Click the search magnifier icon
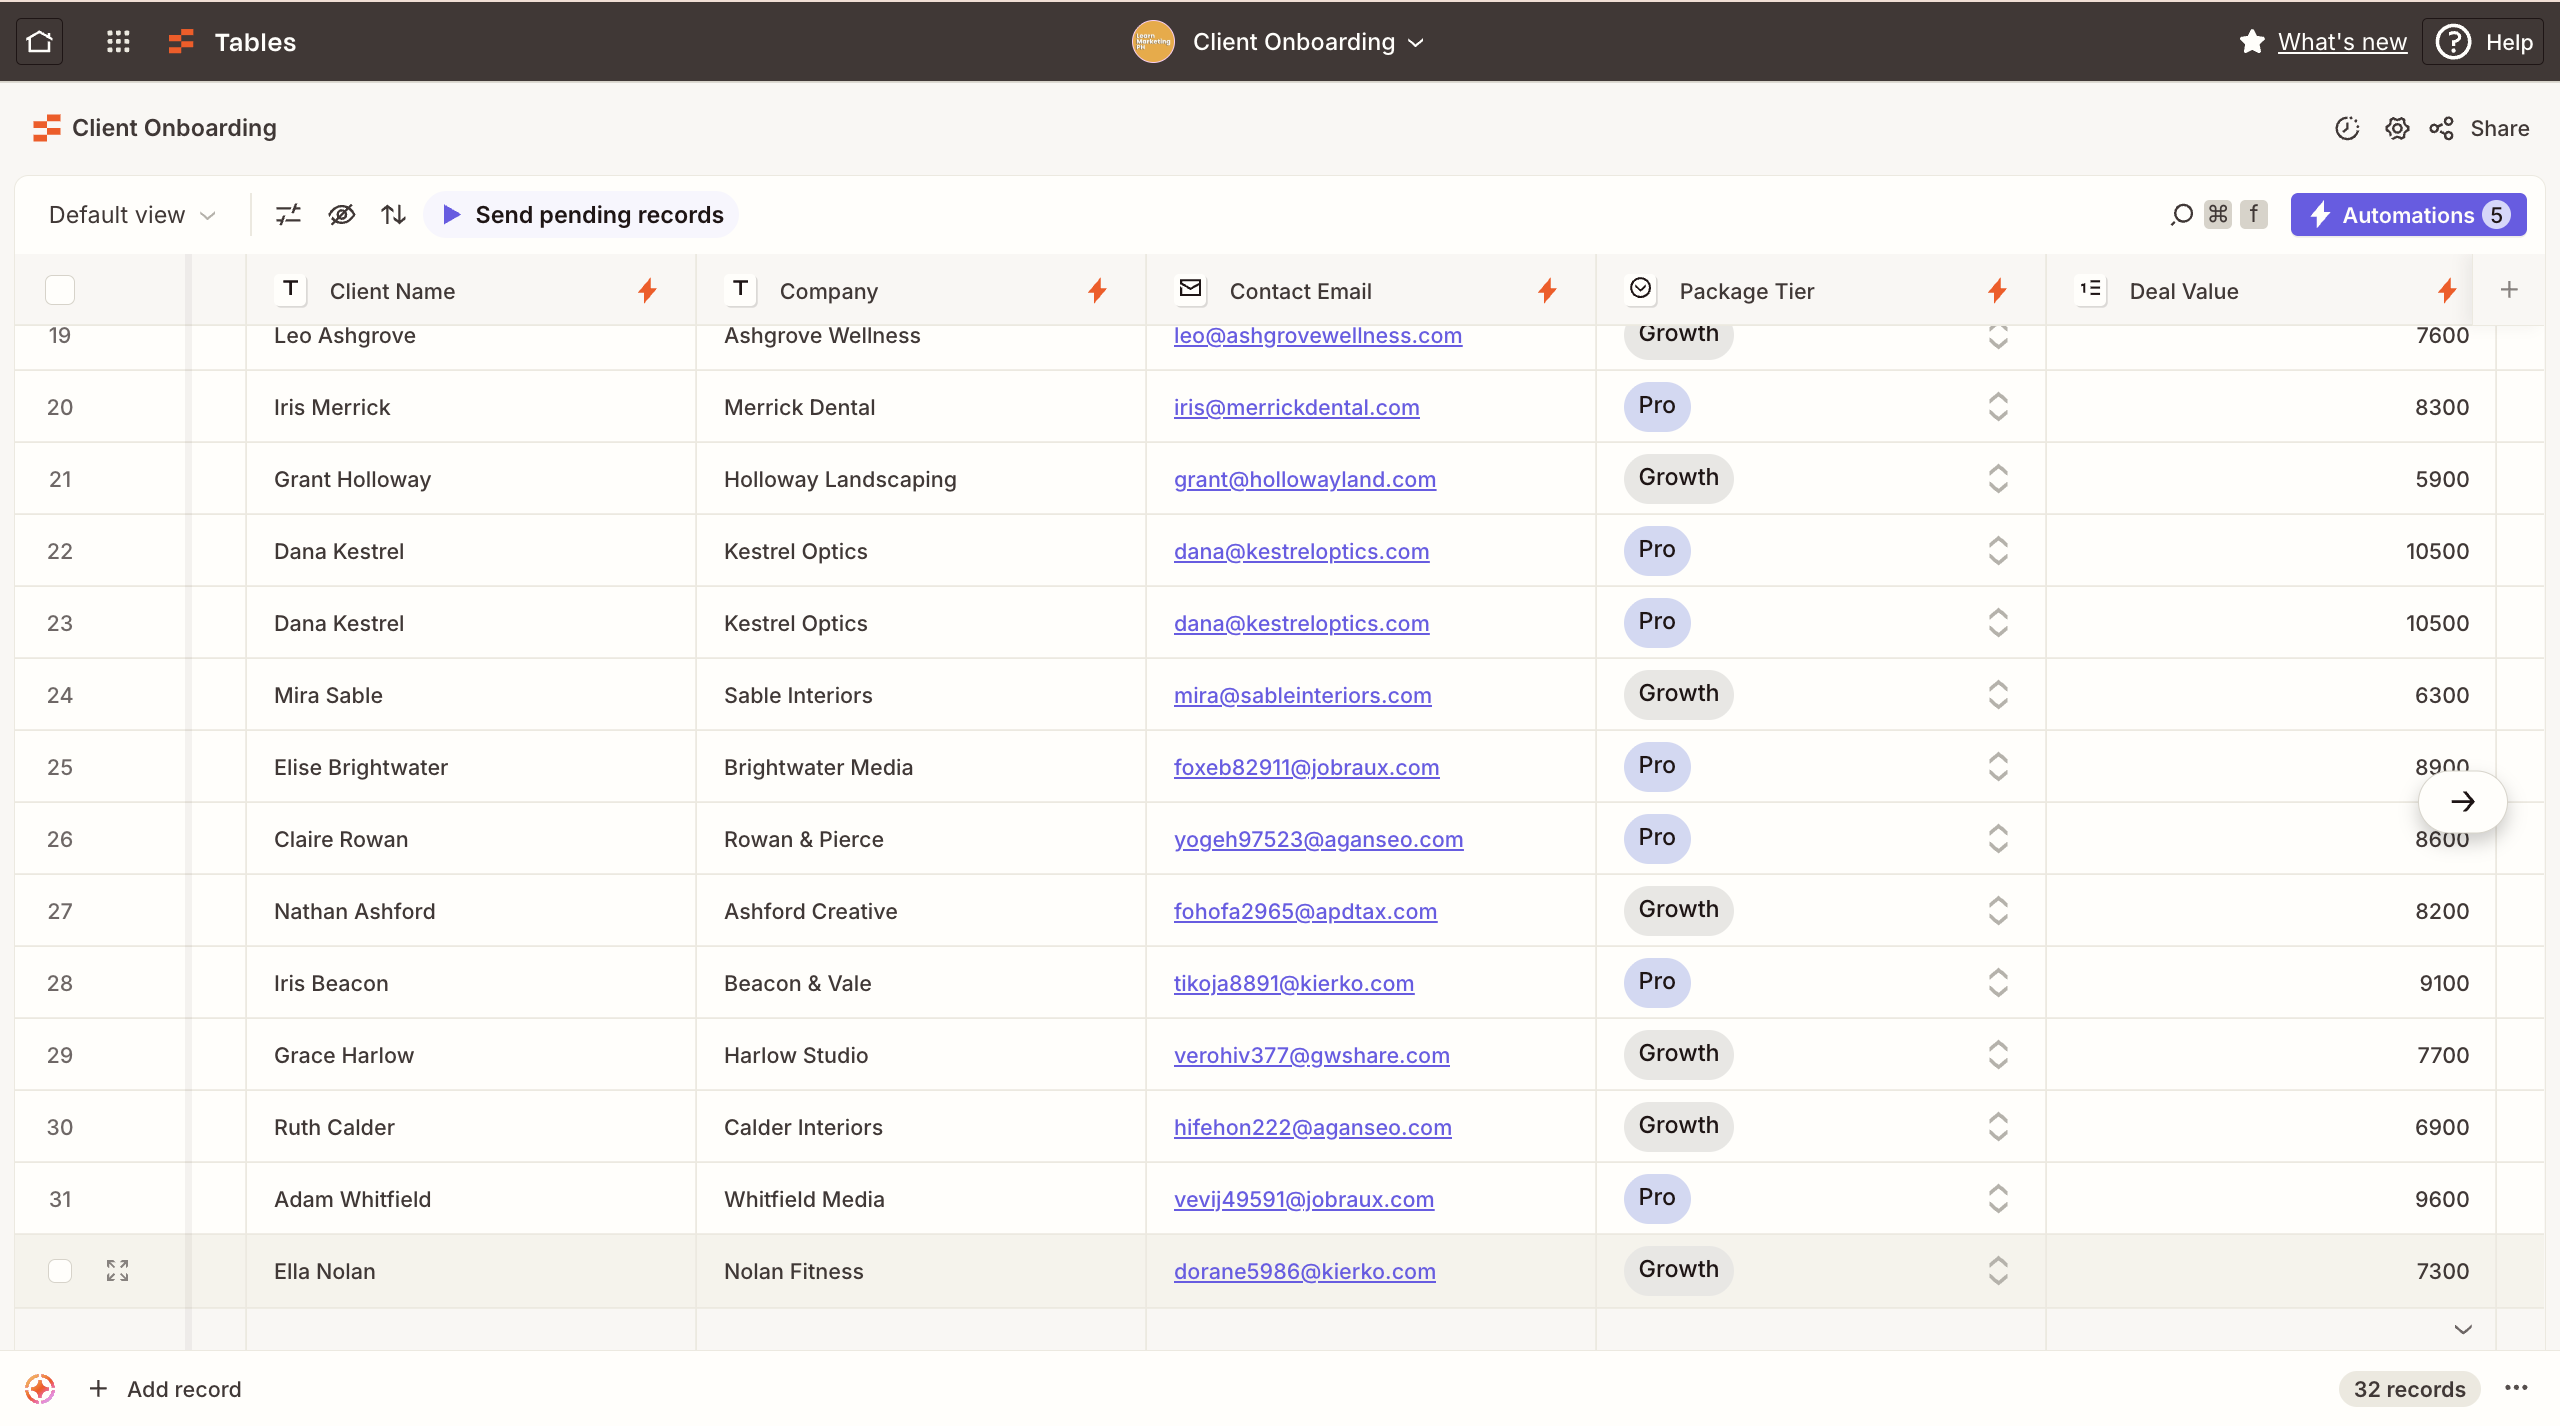This screenshot has width=2560, height=1426. 2182,214
